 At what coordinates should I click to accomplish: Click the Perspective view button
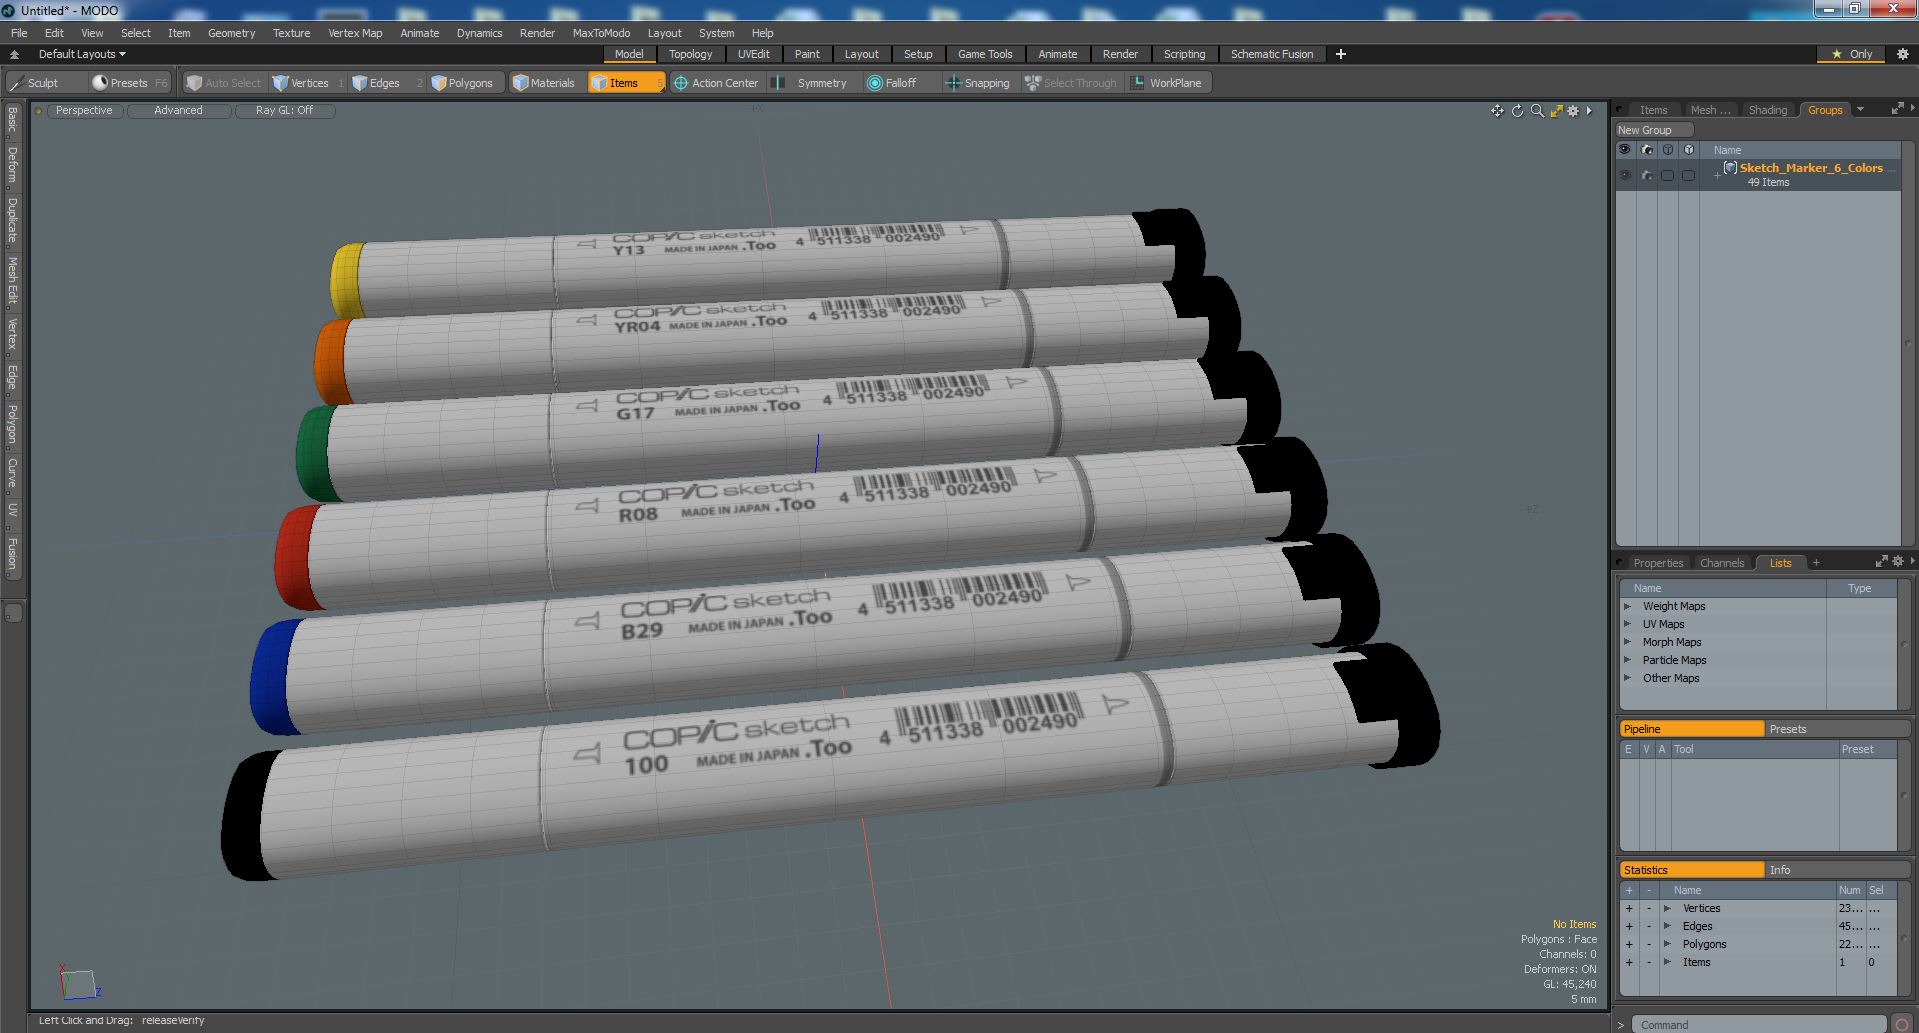84,110
